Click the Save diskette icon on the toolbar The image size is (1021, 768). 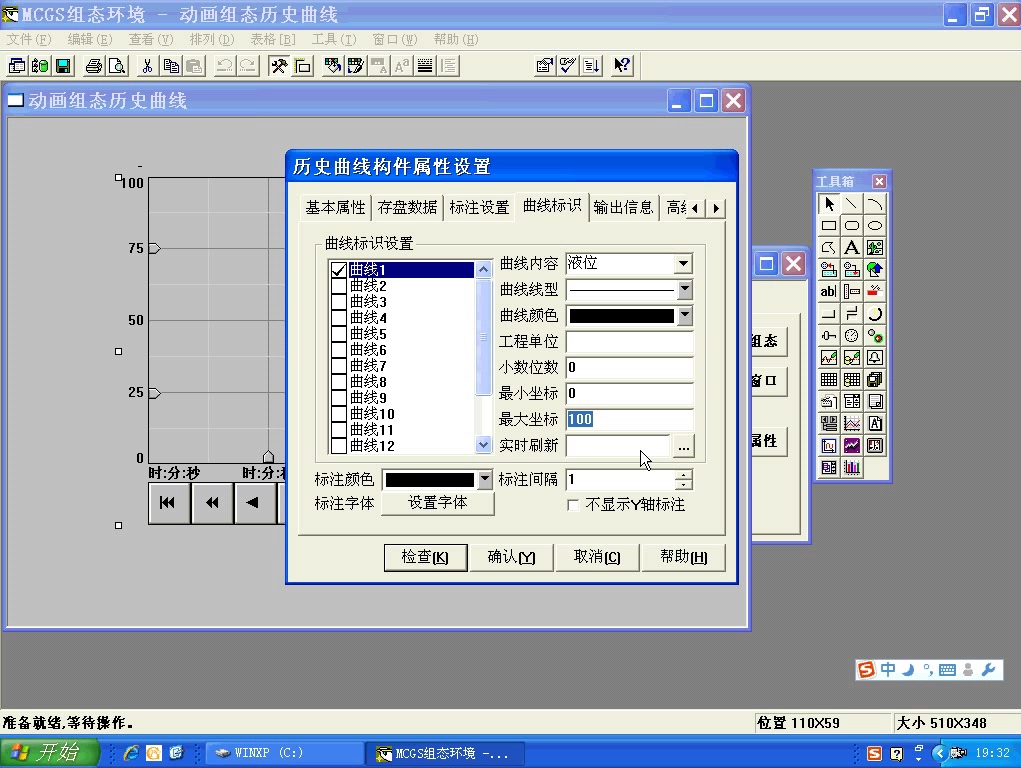[63, 65]
